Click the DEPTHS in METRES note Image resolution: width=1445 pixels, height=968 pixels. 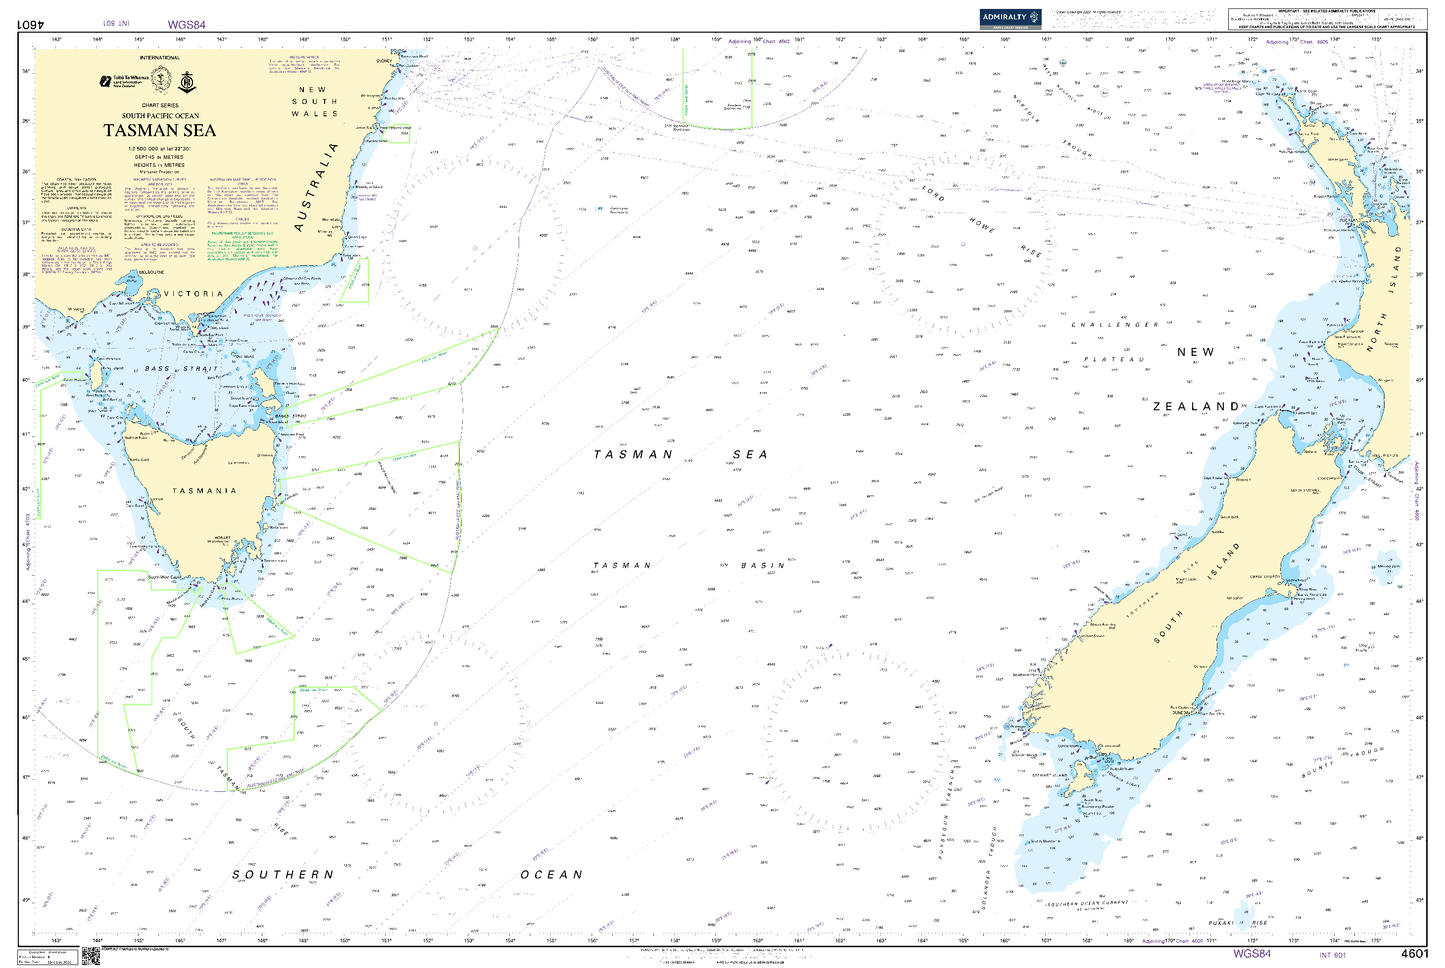[x=160, y=157]
